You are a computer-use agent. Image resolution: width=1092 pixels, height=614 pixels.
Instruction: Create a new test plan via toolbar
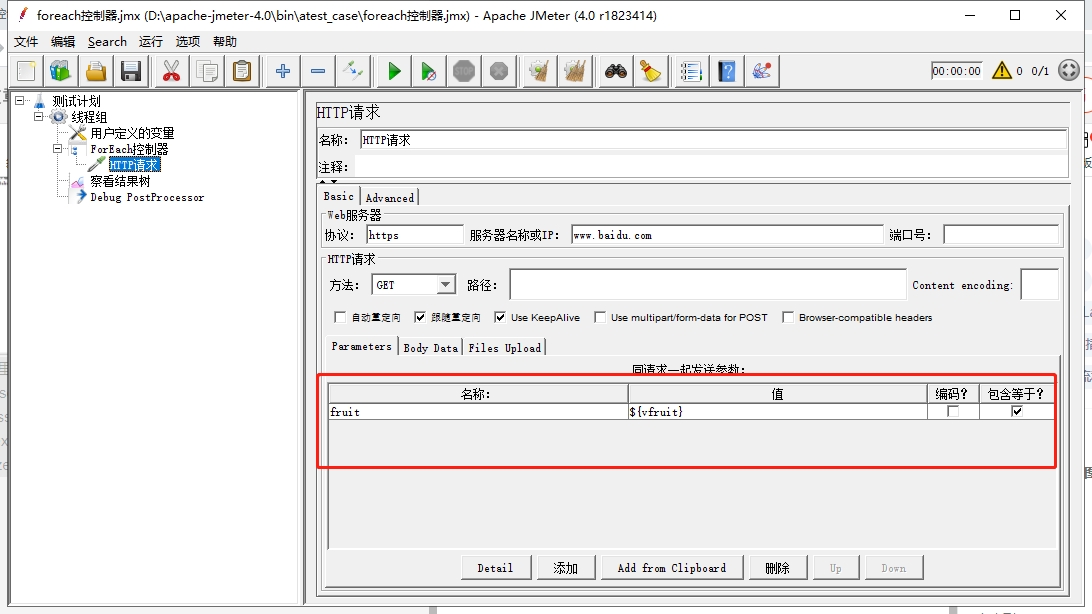pos(26,71)
